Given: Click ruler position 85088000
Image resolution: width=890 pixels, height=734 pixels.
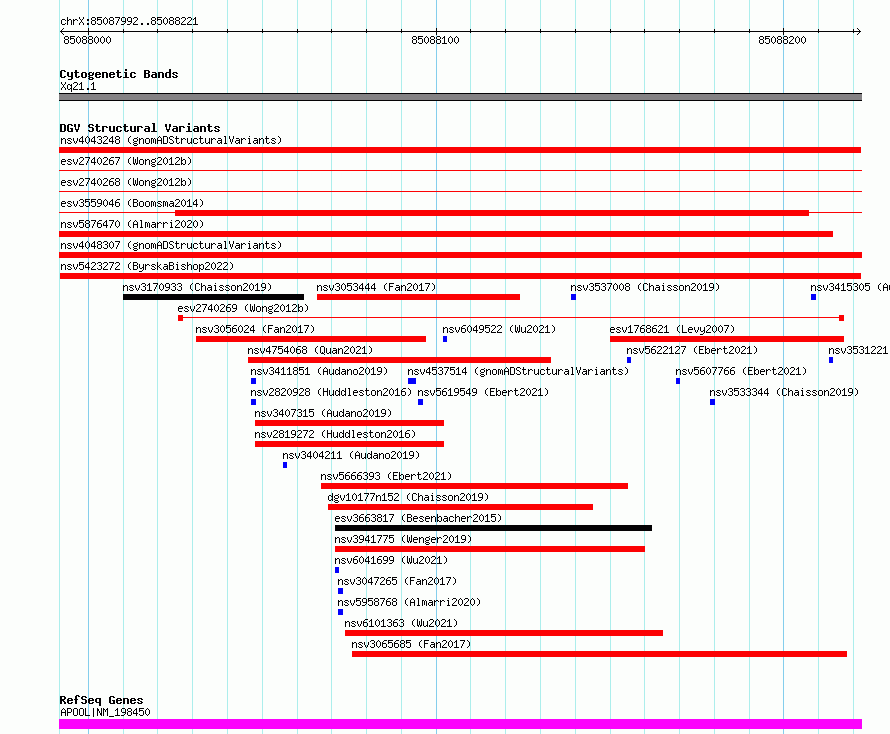Looking at the screenshot, I should point(87,40).
